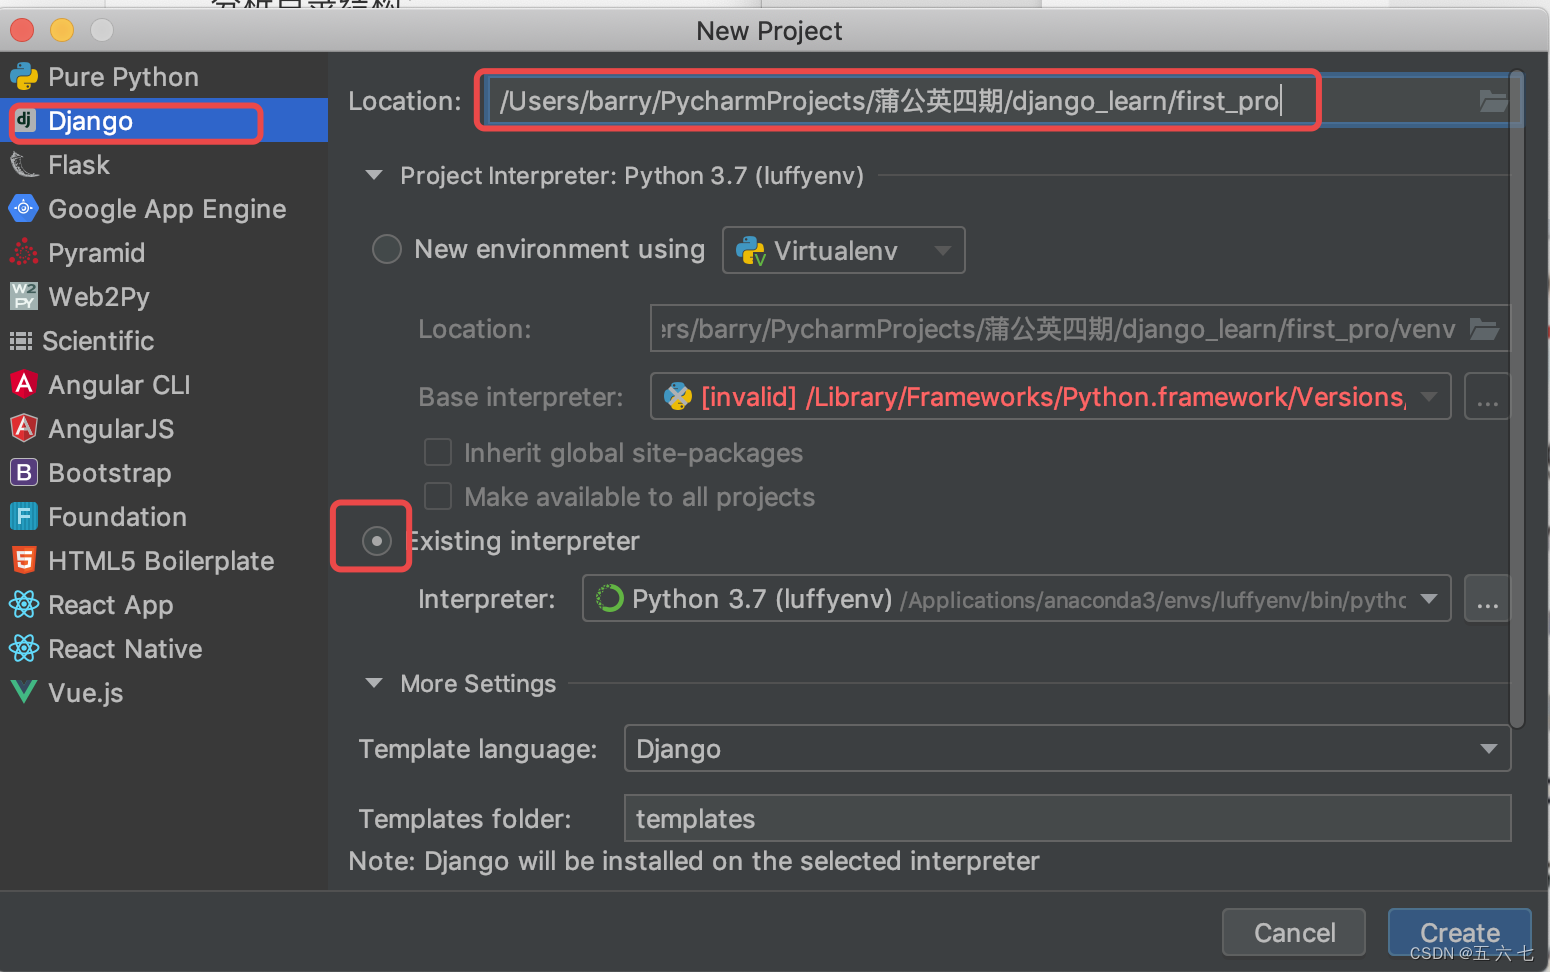Toggle Inherit global site-packages checkbox

pyautogui.click(x=438, y=452)
